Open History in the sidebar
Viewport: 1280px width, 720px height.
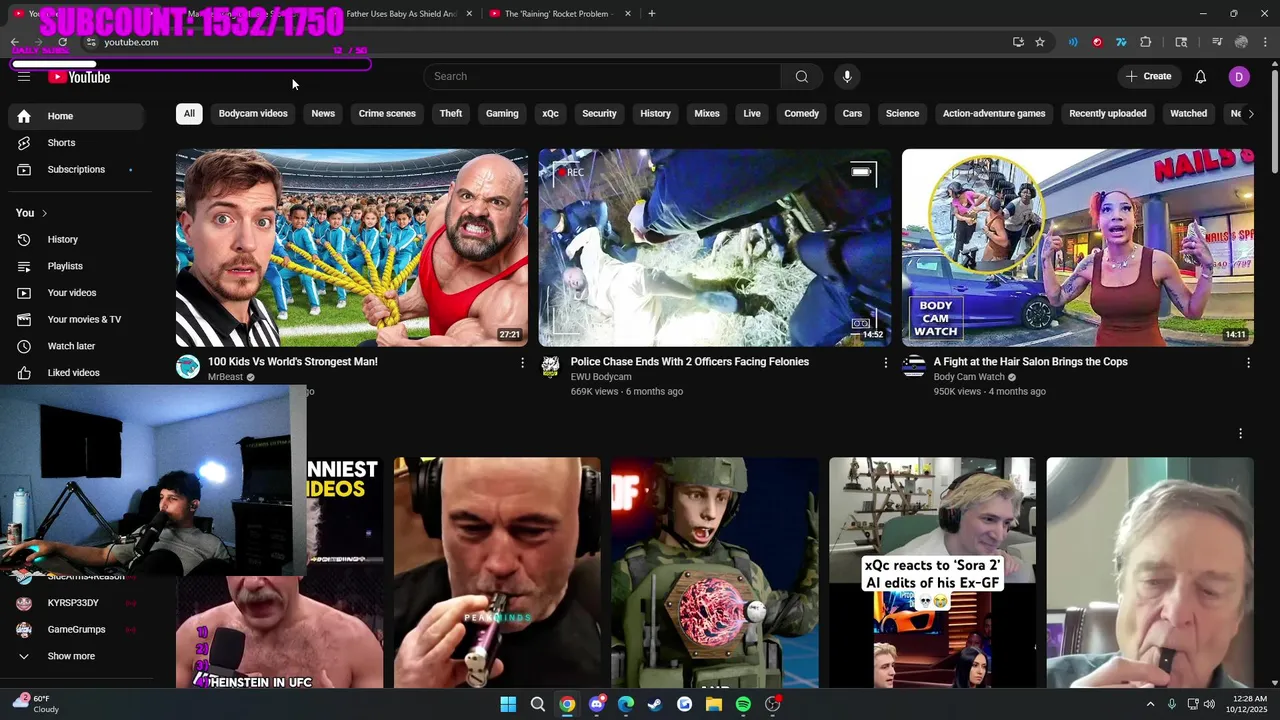(76, 240)
